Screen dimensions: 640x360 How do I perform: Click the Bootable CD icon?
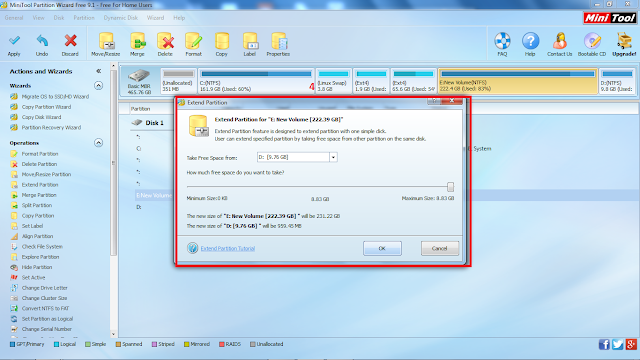[x=592, y=41]
